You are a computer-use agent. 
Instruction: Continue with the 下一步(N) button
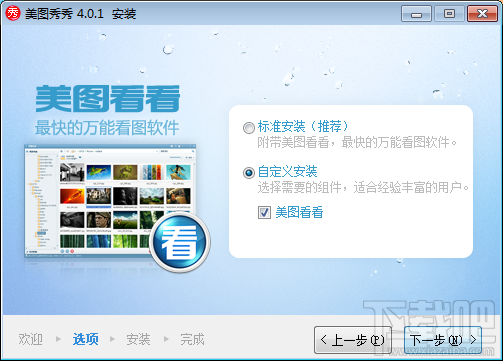(443, 340)
